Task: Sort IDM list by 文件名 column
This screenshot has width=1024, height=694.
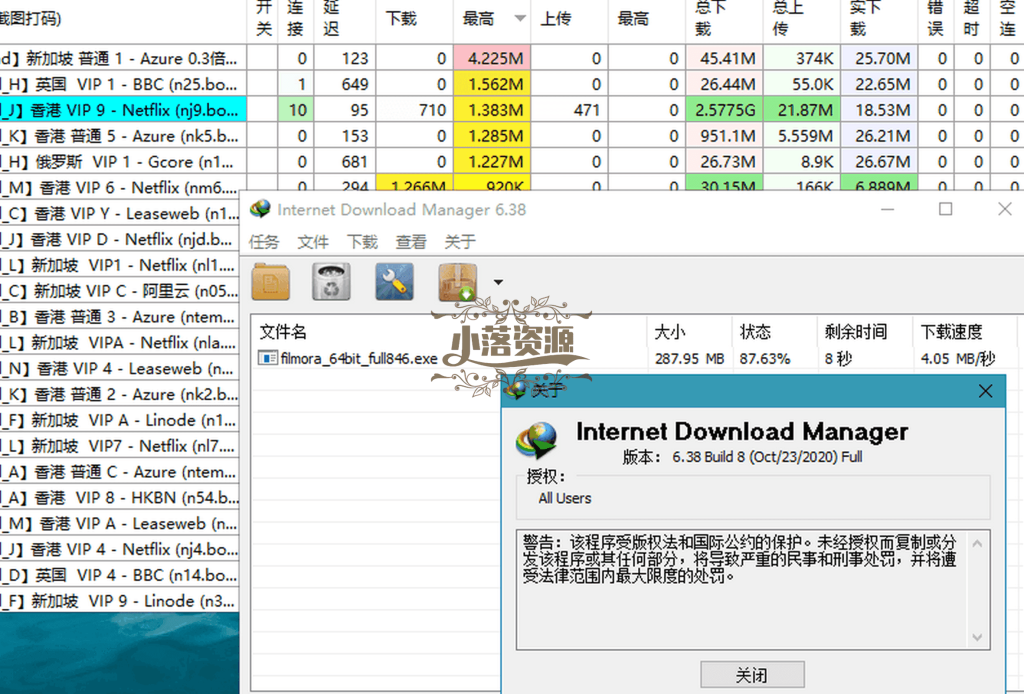Action: [x=449, y=332]
